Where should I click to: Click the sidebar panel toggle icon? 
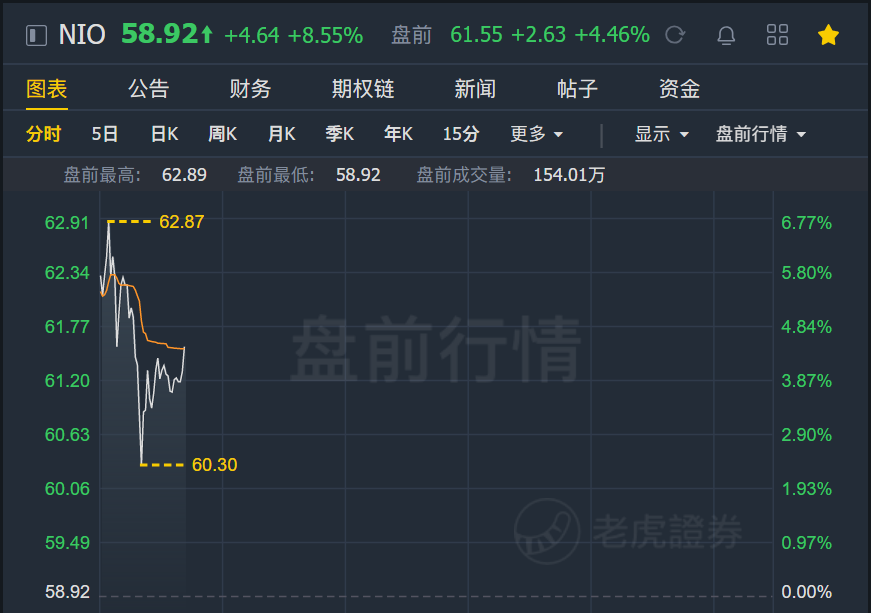click(37, 35)
